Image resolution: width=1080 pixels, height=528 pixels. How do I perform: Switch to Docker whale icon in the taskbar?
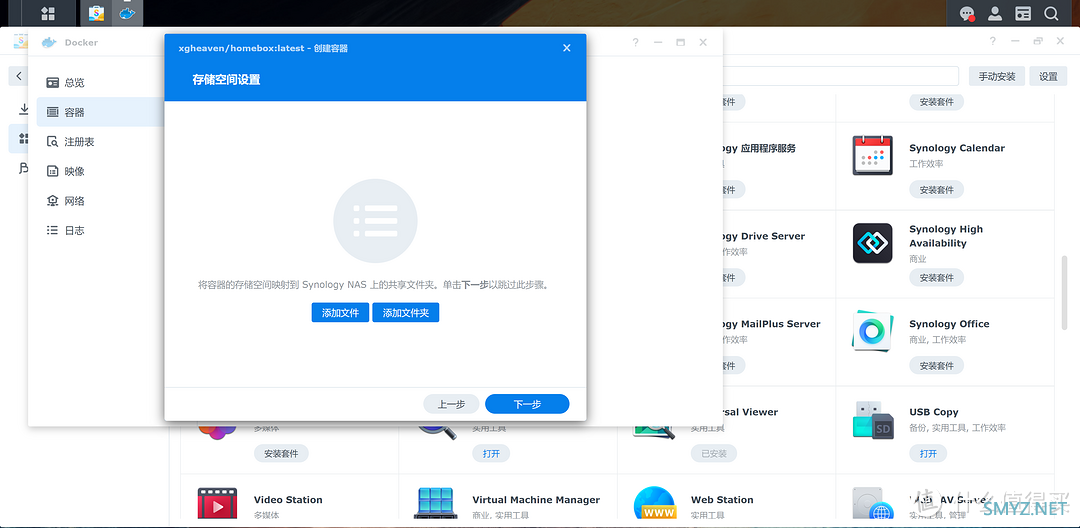[x=127, y=13]
